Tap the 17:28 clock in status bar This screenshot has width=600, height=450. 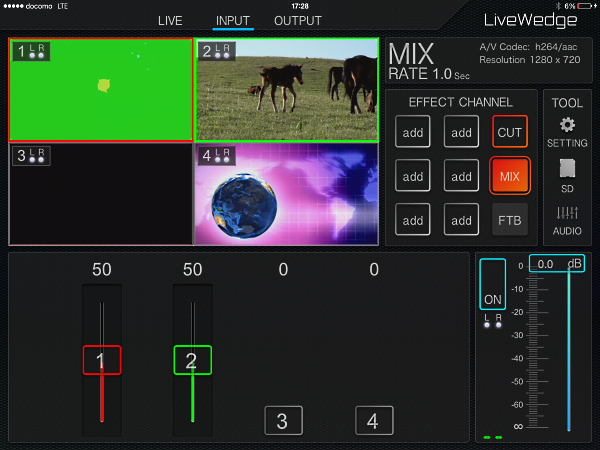click(300, 6)
